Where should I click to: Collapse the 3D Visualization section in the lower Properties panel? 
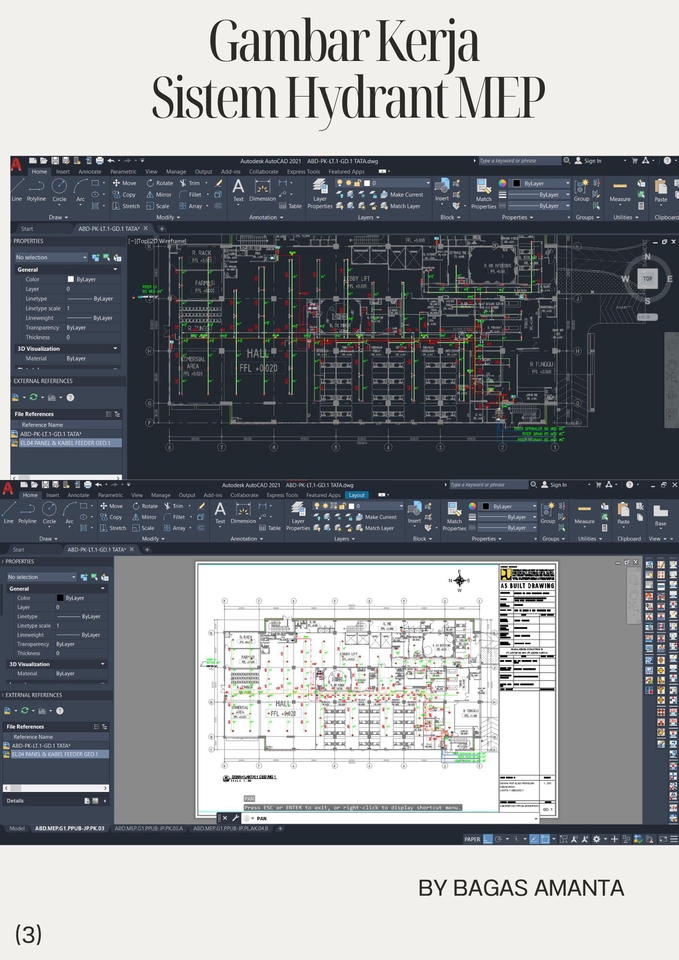(103, 663)
